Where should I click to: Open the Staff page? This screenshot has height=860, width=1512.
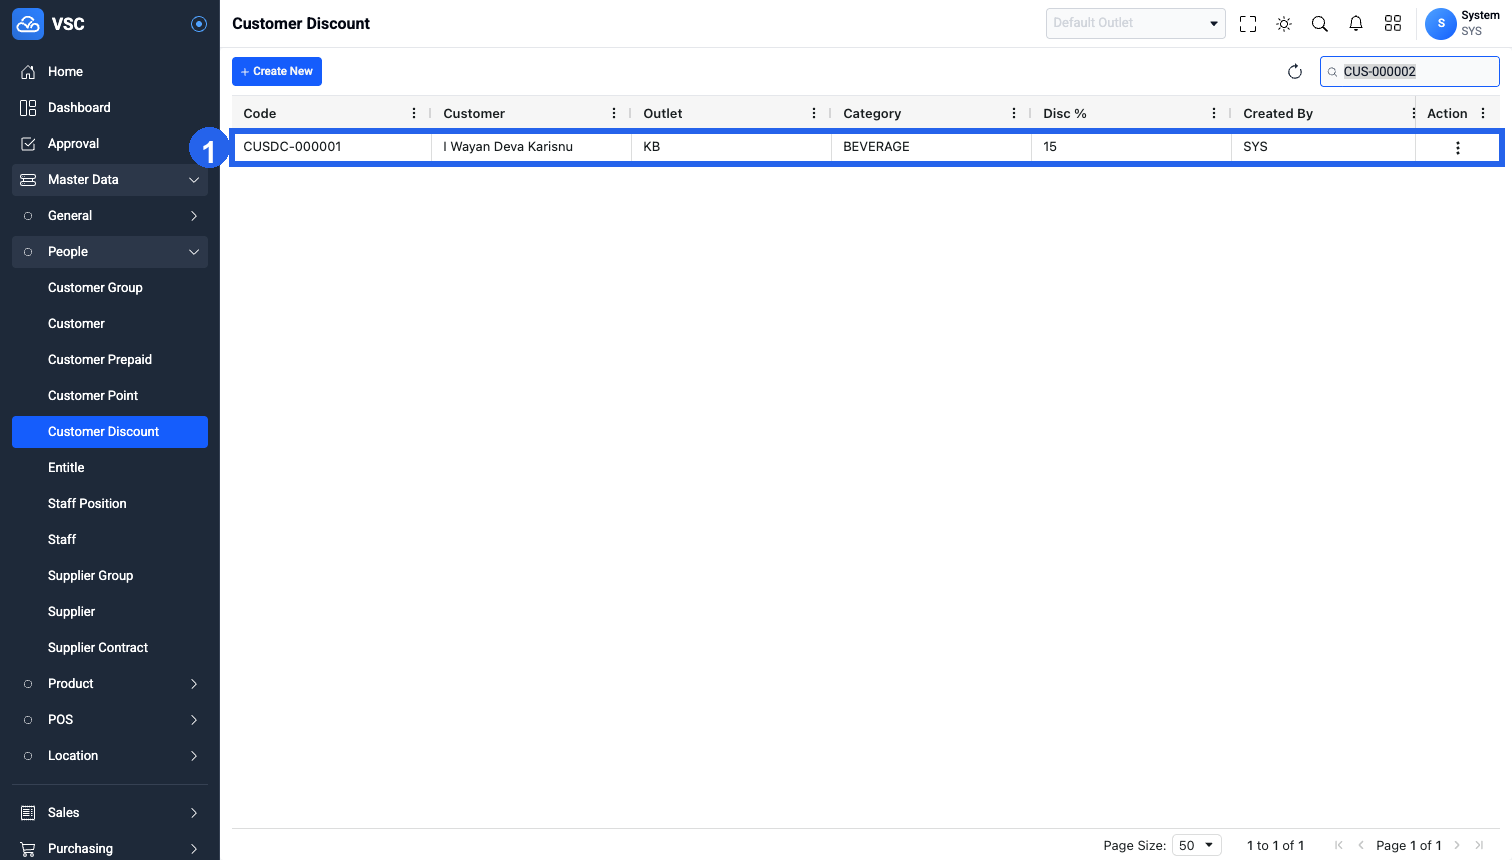coord(110,540)
